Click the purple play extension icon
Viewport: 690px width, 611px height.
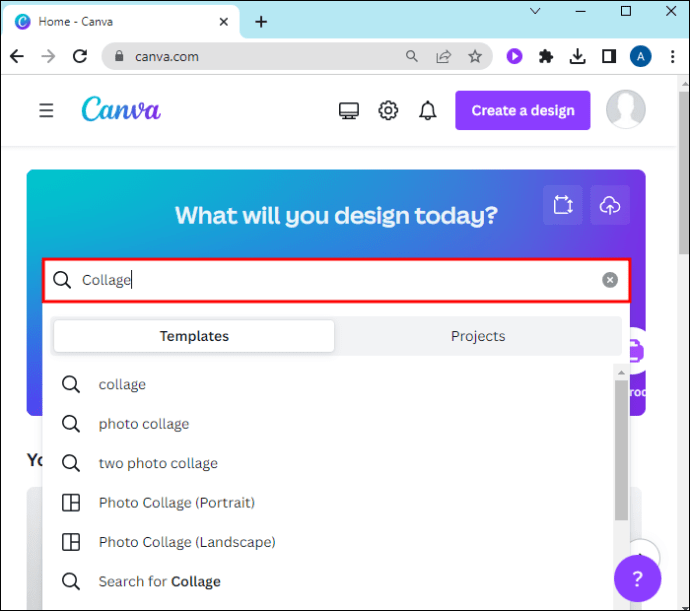[x=514, y=56]
